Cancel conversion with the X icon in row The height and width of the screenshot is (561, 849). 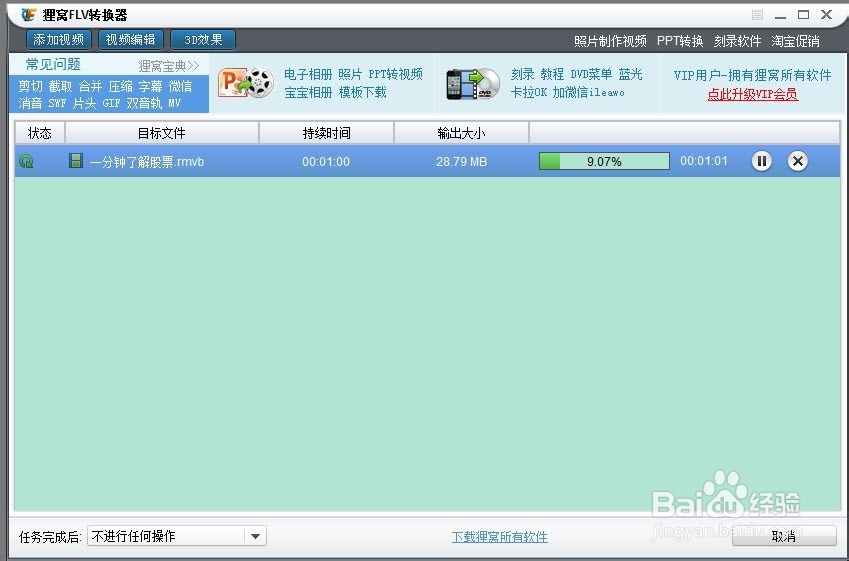click(x=798, y=161)
